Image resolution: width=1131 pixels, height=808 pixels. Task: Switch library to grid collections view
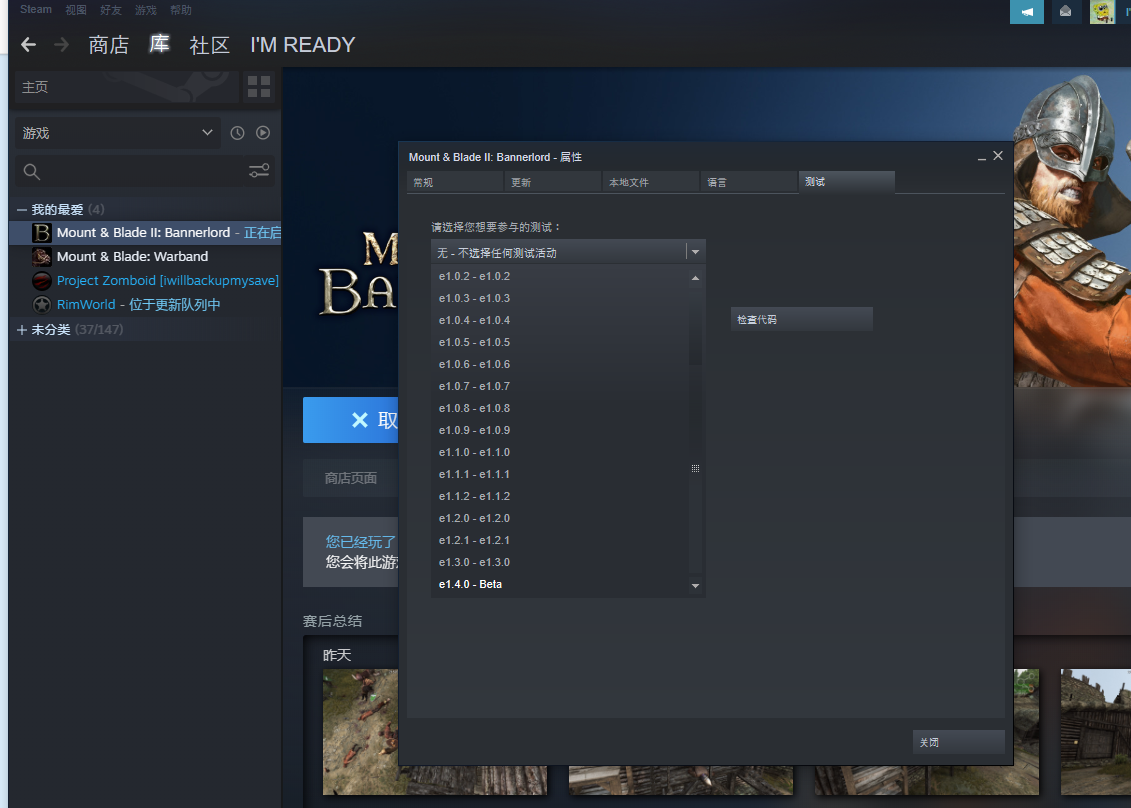[259, 87]
